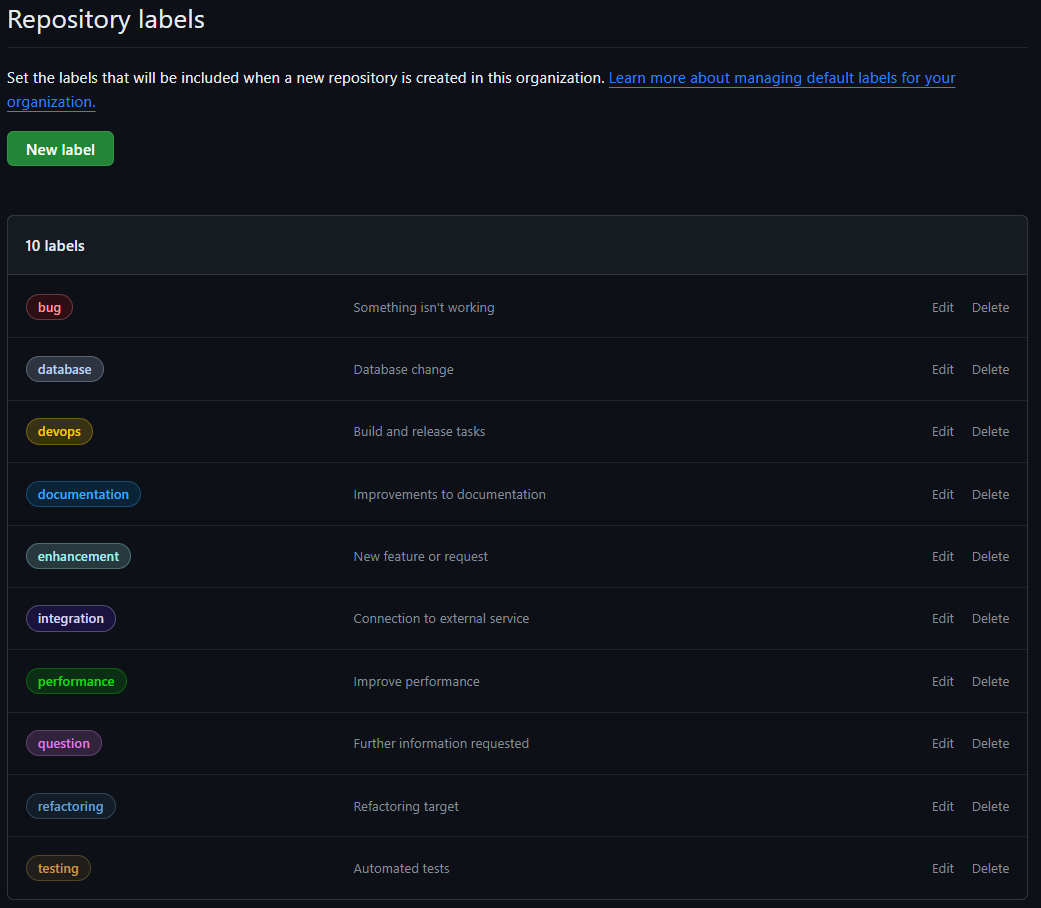Open the yellow devops label badge

click(x=59, y=431)
